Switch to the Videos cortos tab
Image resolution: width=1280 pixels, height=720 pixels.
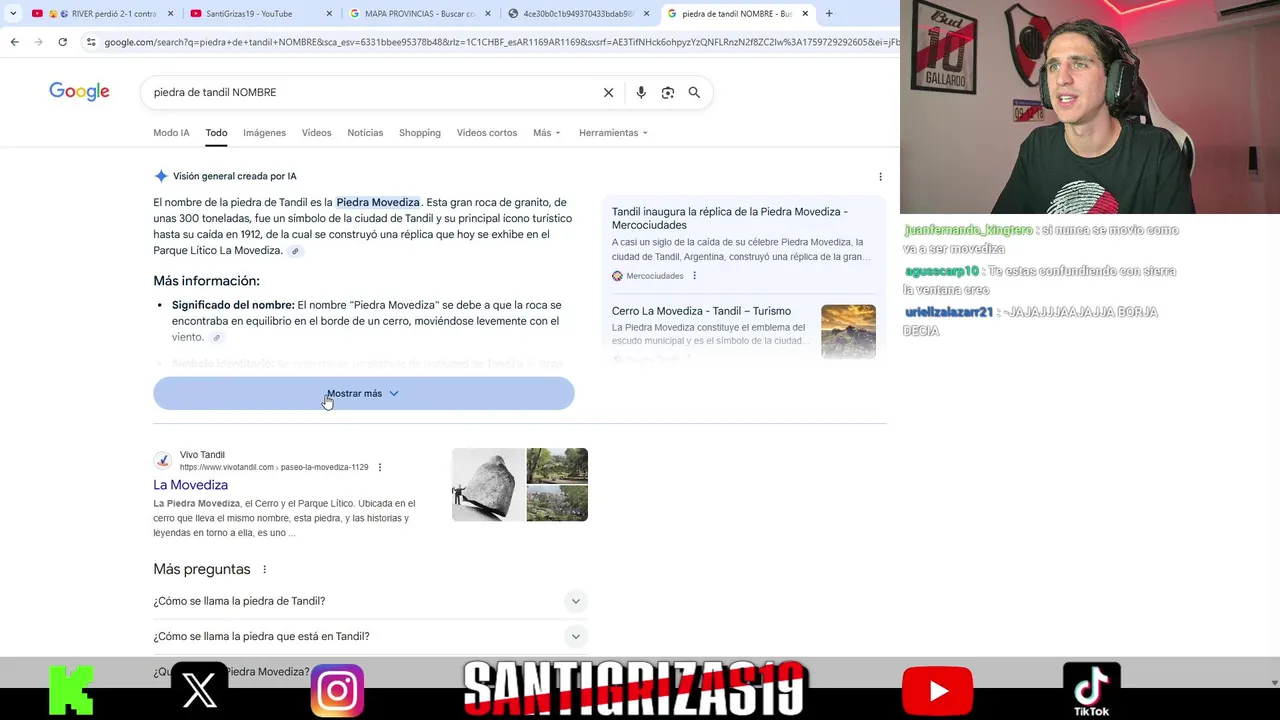(487, 133)
